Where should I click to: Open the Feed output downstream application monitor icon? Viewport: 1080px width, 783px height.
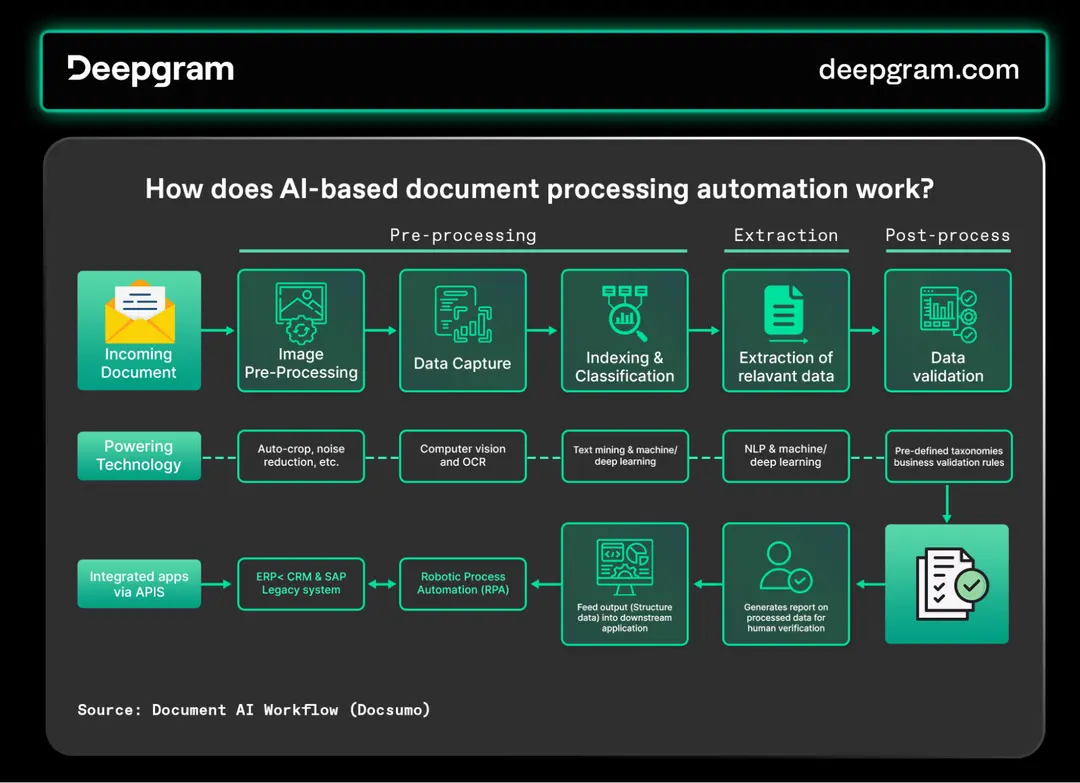tap(624, 565)
